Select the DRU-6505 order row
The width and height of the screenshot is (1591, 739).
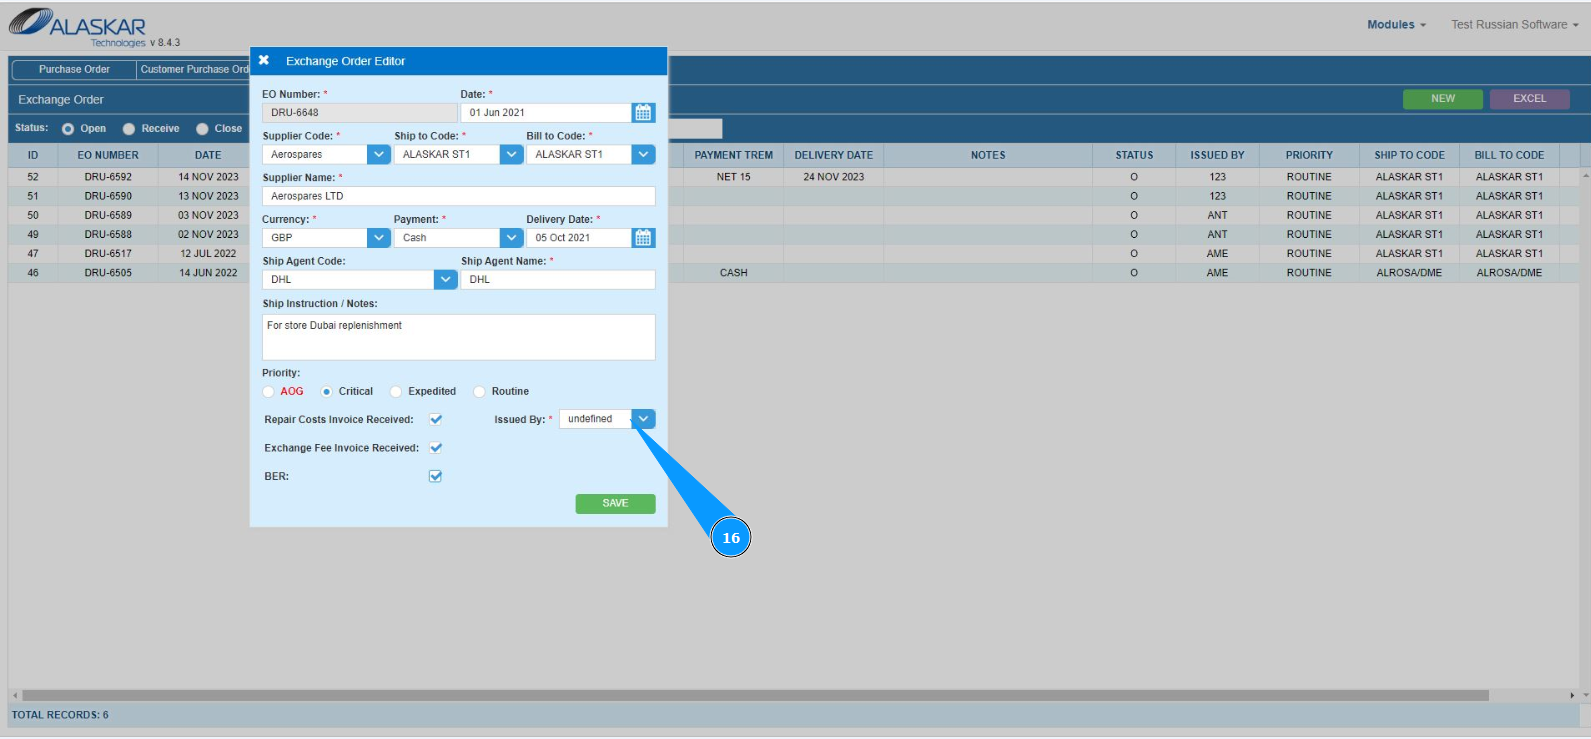pos(794,273)
